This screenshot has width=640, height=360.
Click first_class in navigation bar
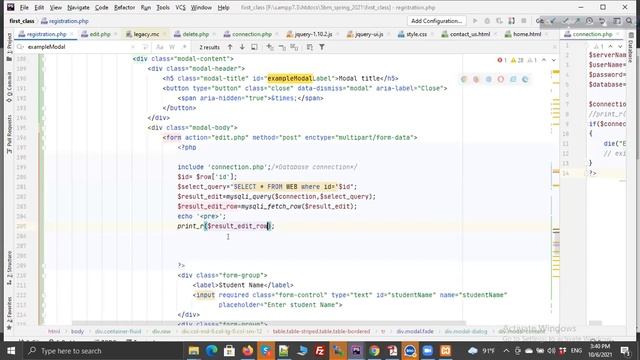22,21
